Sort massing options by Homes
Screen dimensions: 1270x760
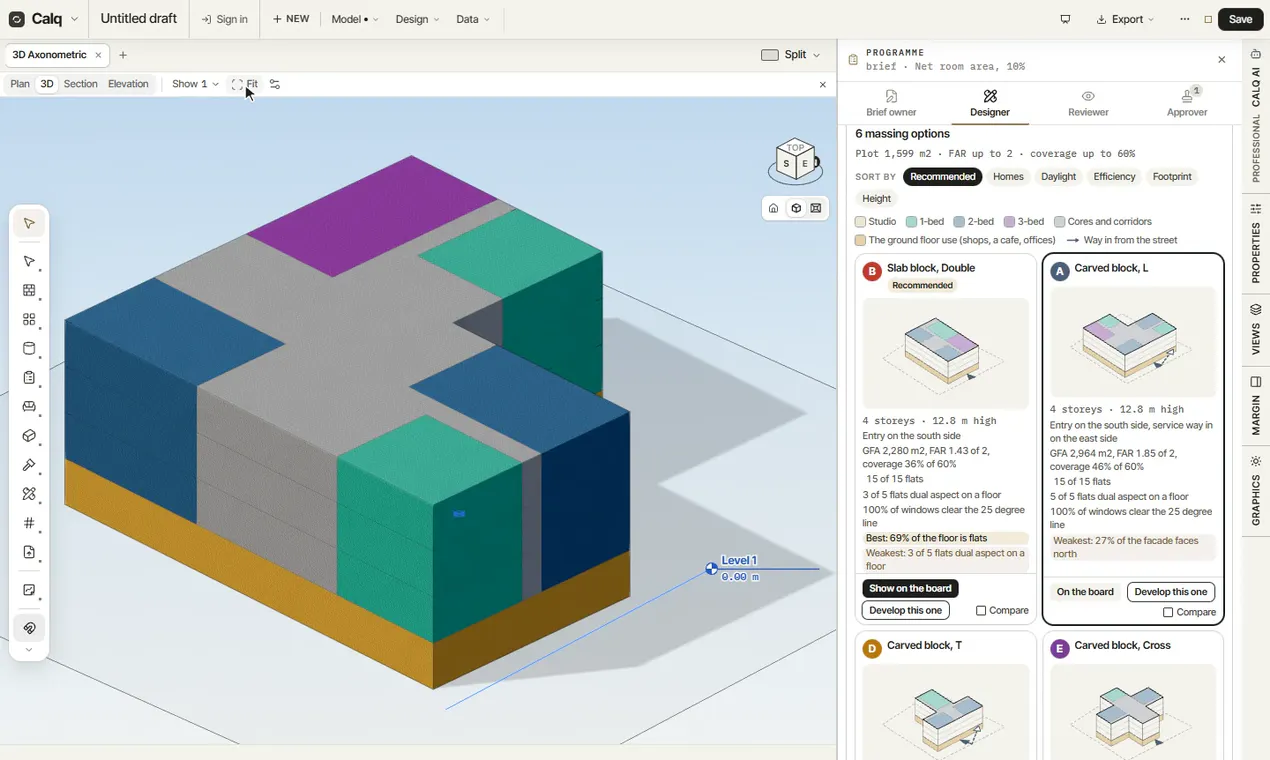click(1008, 177)
